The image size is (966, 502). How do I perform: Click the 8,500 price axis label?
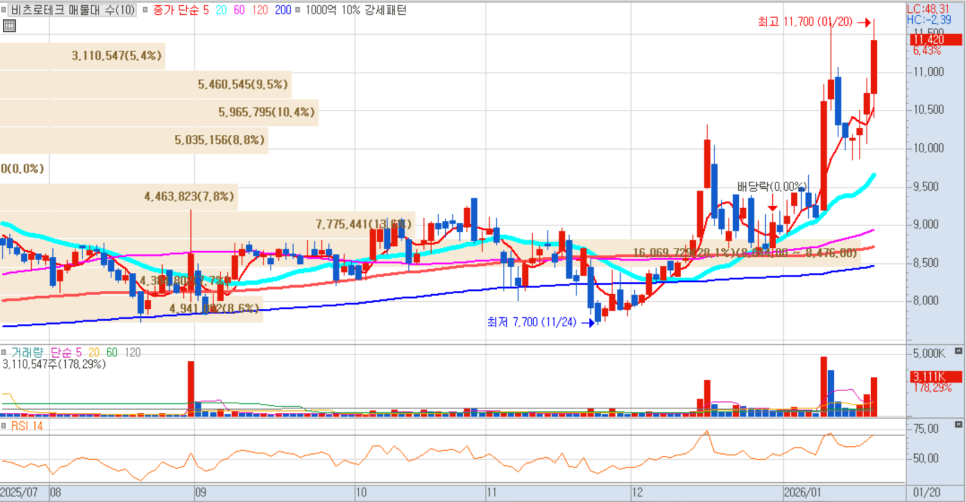point(926,263)
